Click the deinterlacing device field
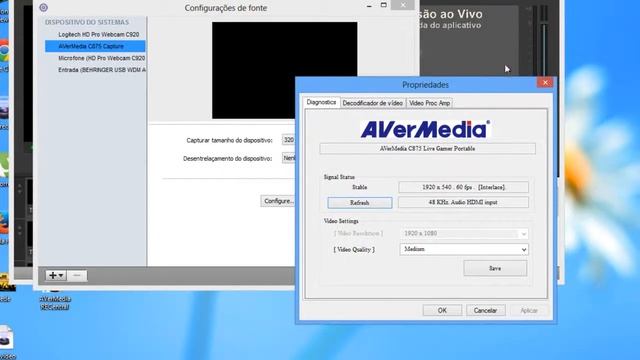Image resolution: width=640 pixels, height=360 pixels. pos(289,158)
